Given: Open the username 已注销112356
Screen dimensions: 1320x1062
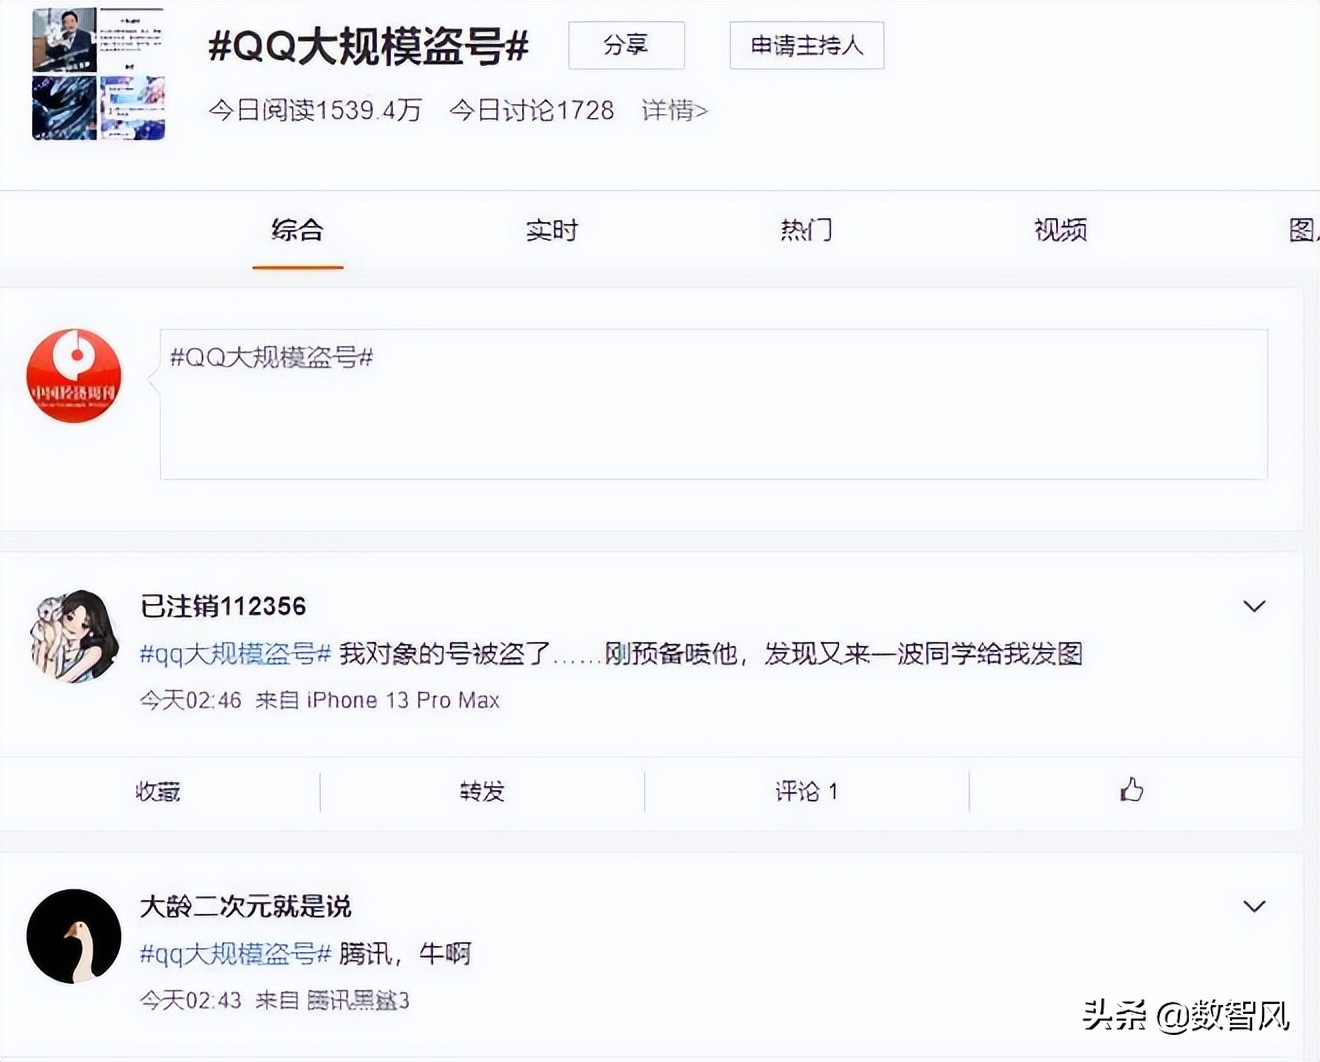Looking at the screenshot, I should pos(221,606).
